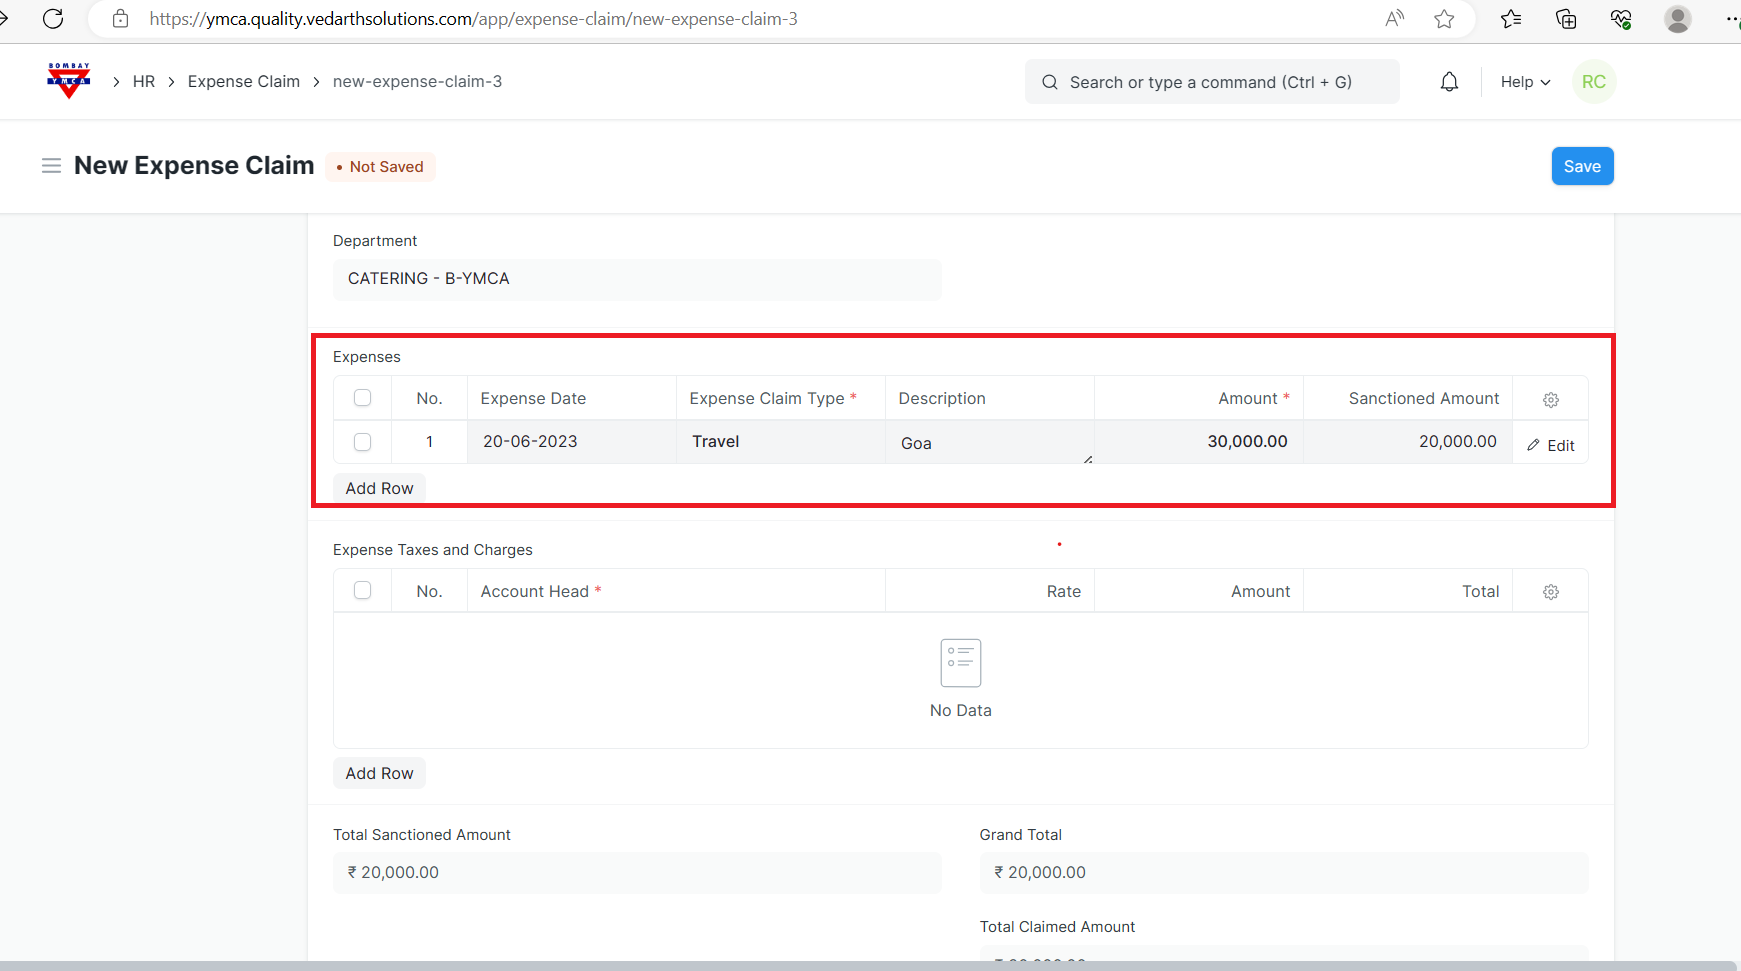Navigate to the Expense Claim breadcrumb

[x=243, y=82]
